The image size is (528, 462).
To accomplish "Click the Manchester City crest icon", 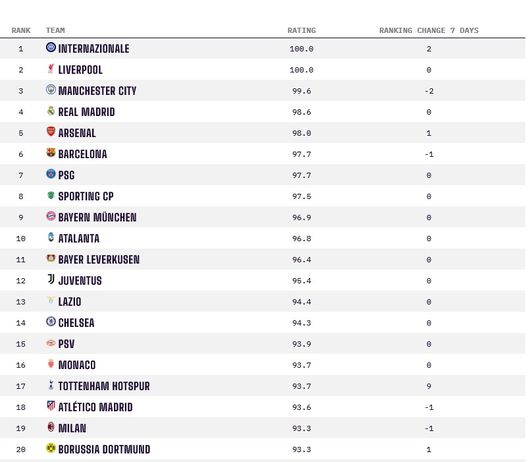I will (x=51, y=90).
